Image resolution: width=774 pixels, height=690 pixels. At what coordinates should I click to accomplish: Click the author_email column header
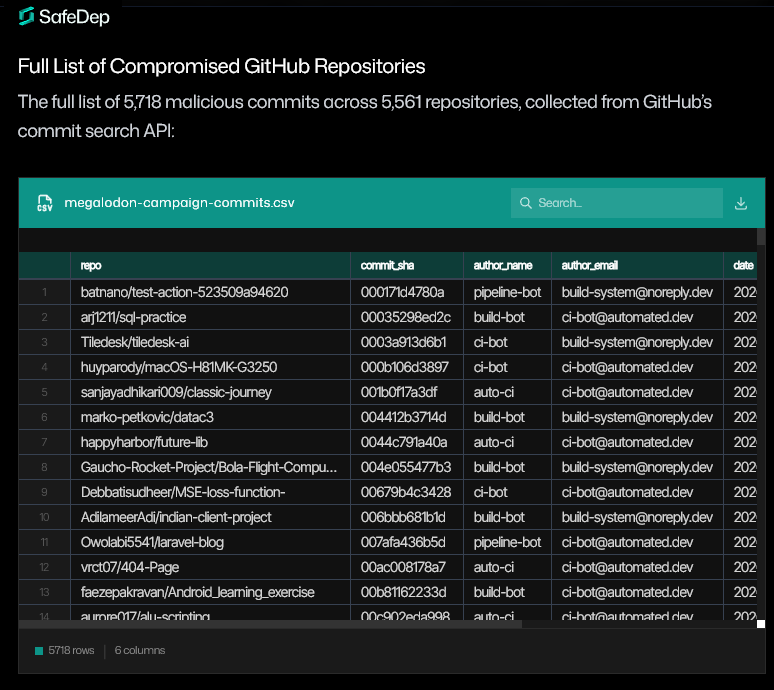coord(589,266)
